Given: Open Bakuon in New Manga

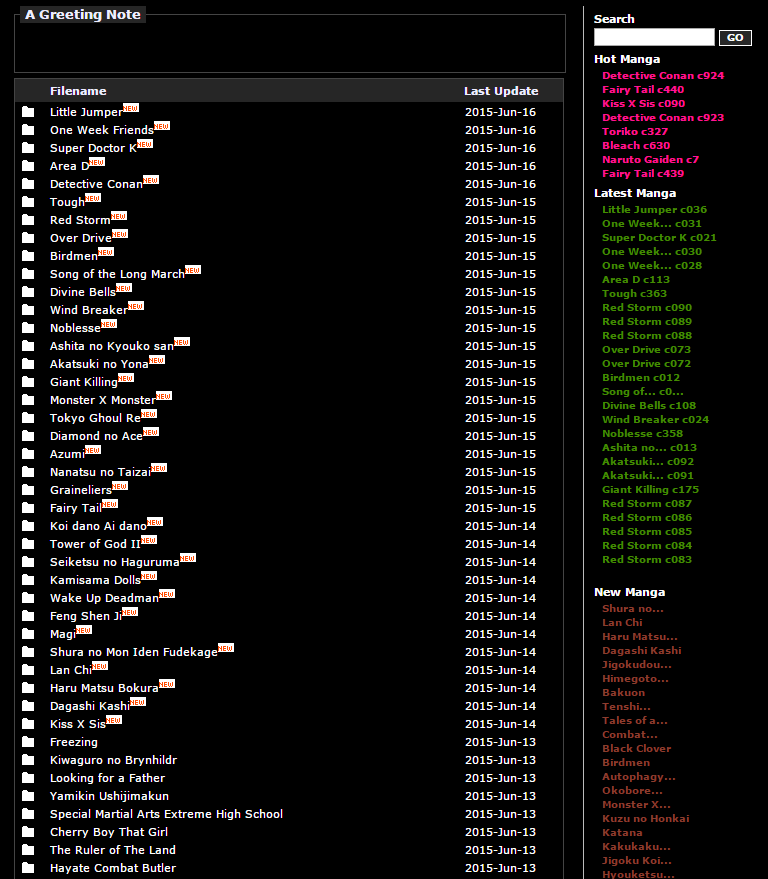Looking at the screenshot, I should point(623,692).
